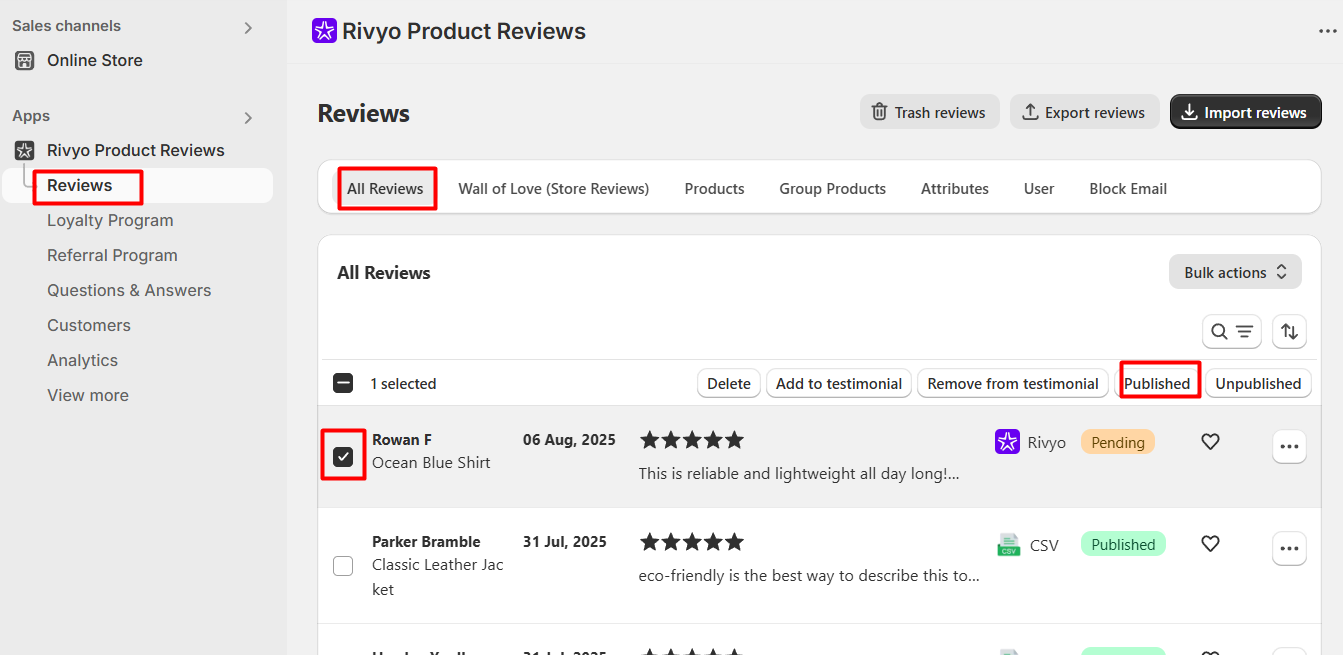Click the Published status badge on Parker row
The width and height of the screenshot is (1343, 655).
(x=1123, y=544)
